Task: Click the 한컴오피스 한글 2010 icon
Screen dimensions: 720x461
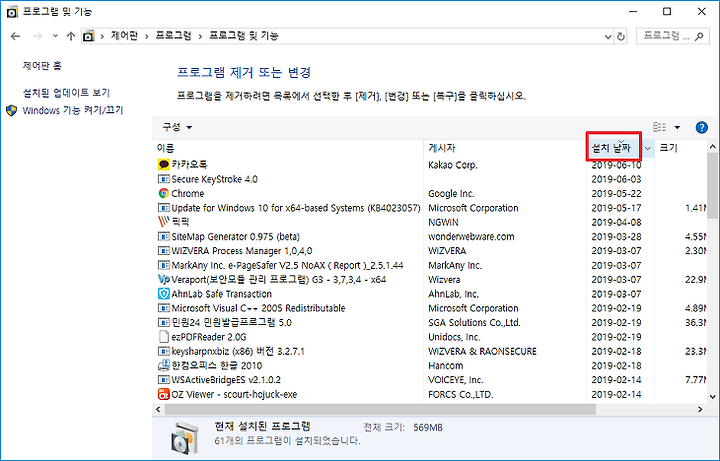Action: pyautogui.click(x=163, y=365)
